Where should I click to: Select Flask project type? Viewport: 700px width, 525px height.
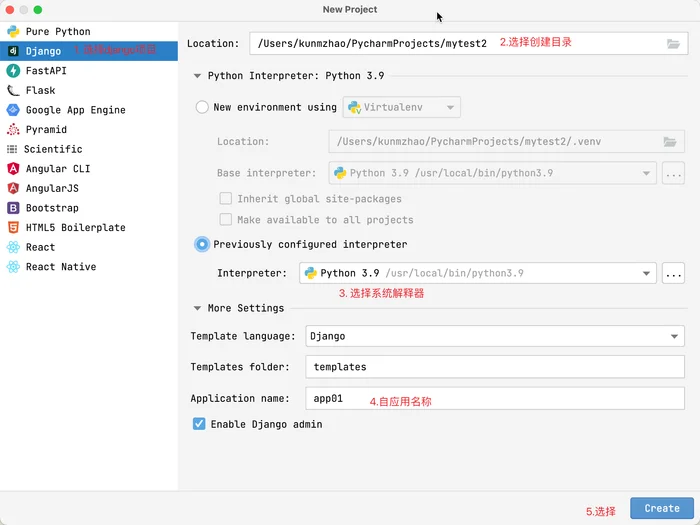(x=89, y=90)
